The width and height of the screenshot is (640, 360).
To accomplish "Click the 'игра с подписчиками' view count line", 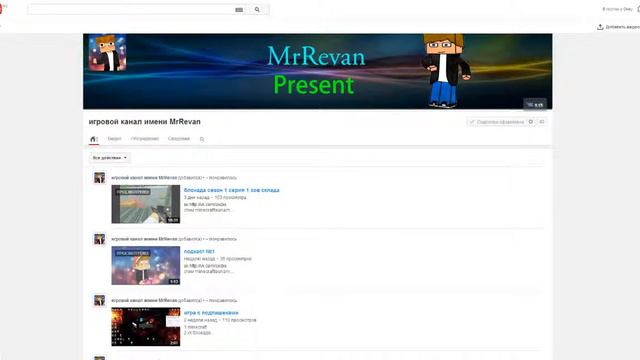I will (x=220, y=320).
